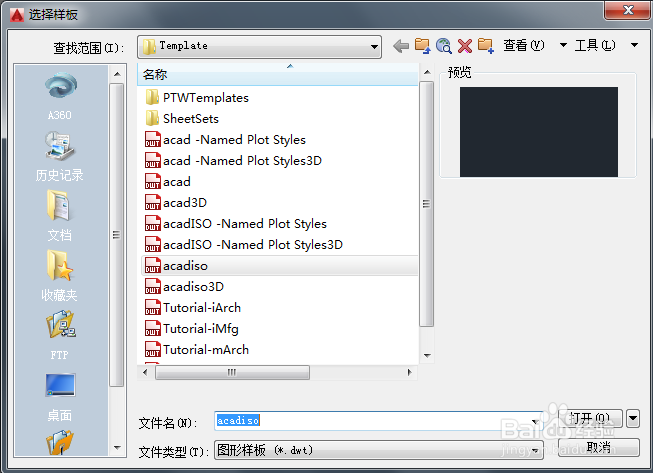Viewport: 653px width, 473px height.
Task: Select the PTWTemplates folder icon
Action: [152, 97]
